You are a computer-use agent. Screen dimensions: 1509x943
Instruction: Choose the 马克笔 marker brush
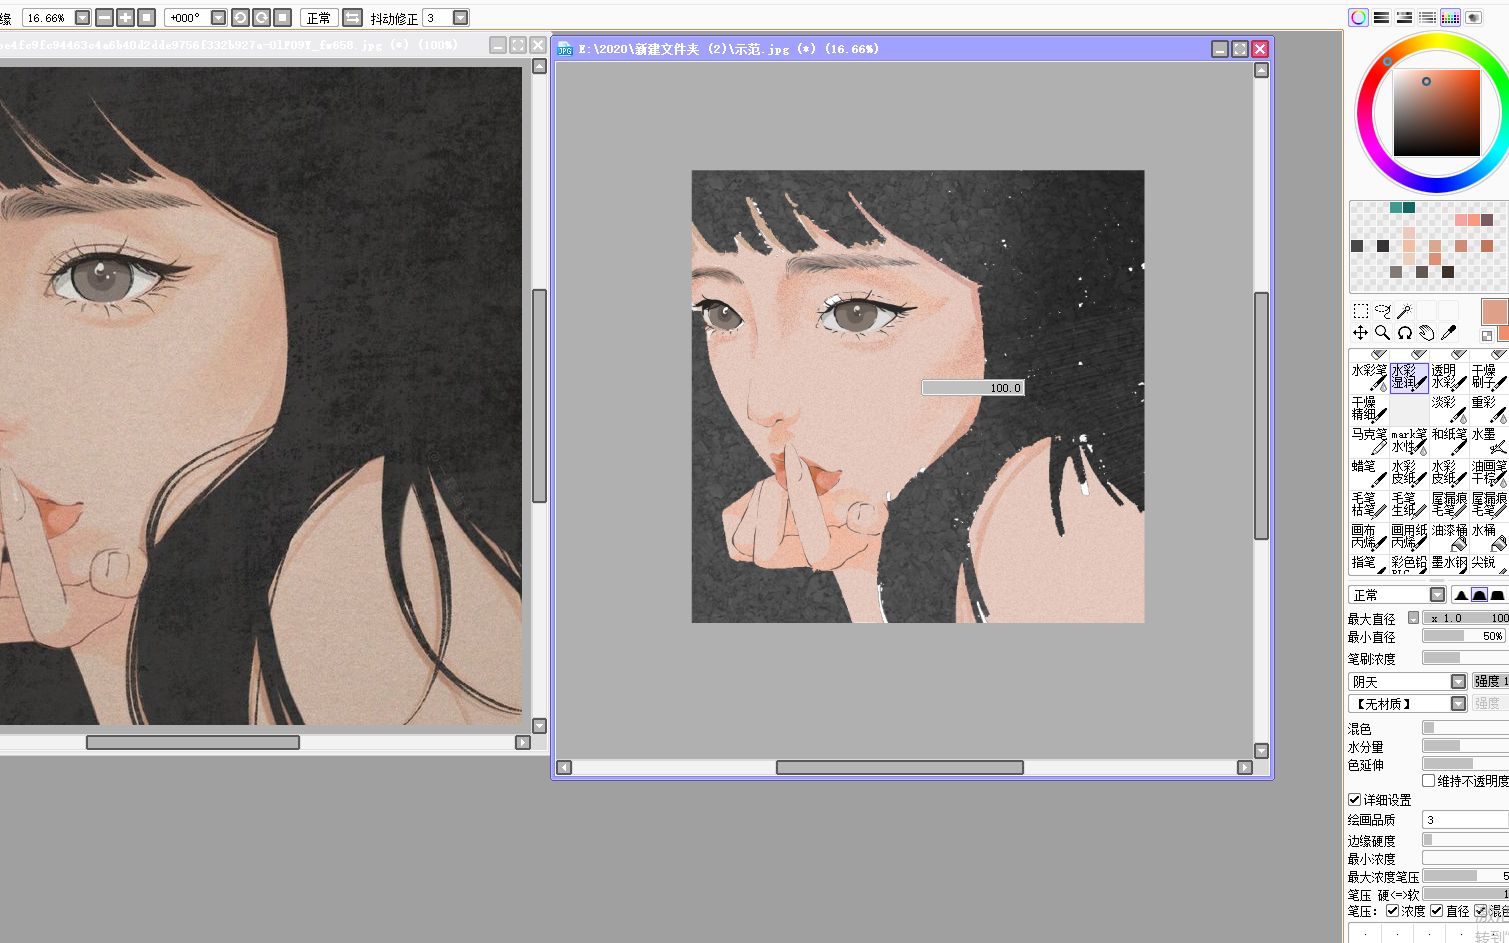pyautogui.click(x=1369, y=441)
